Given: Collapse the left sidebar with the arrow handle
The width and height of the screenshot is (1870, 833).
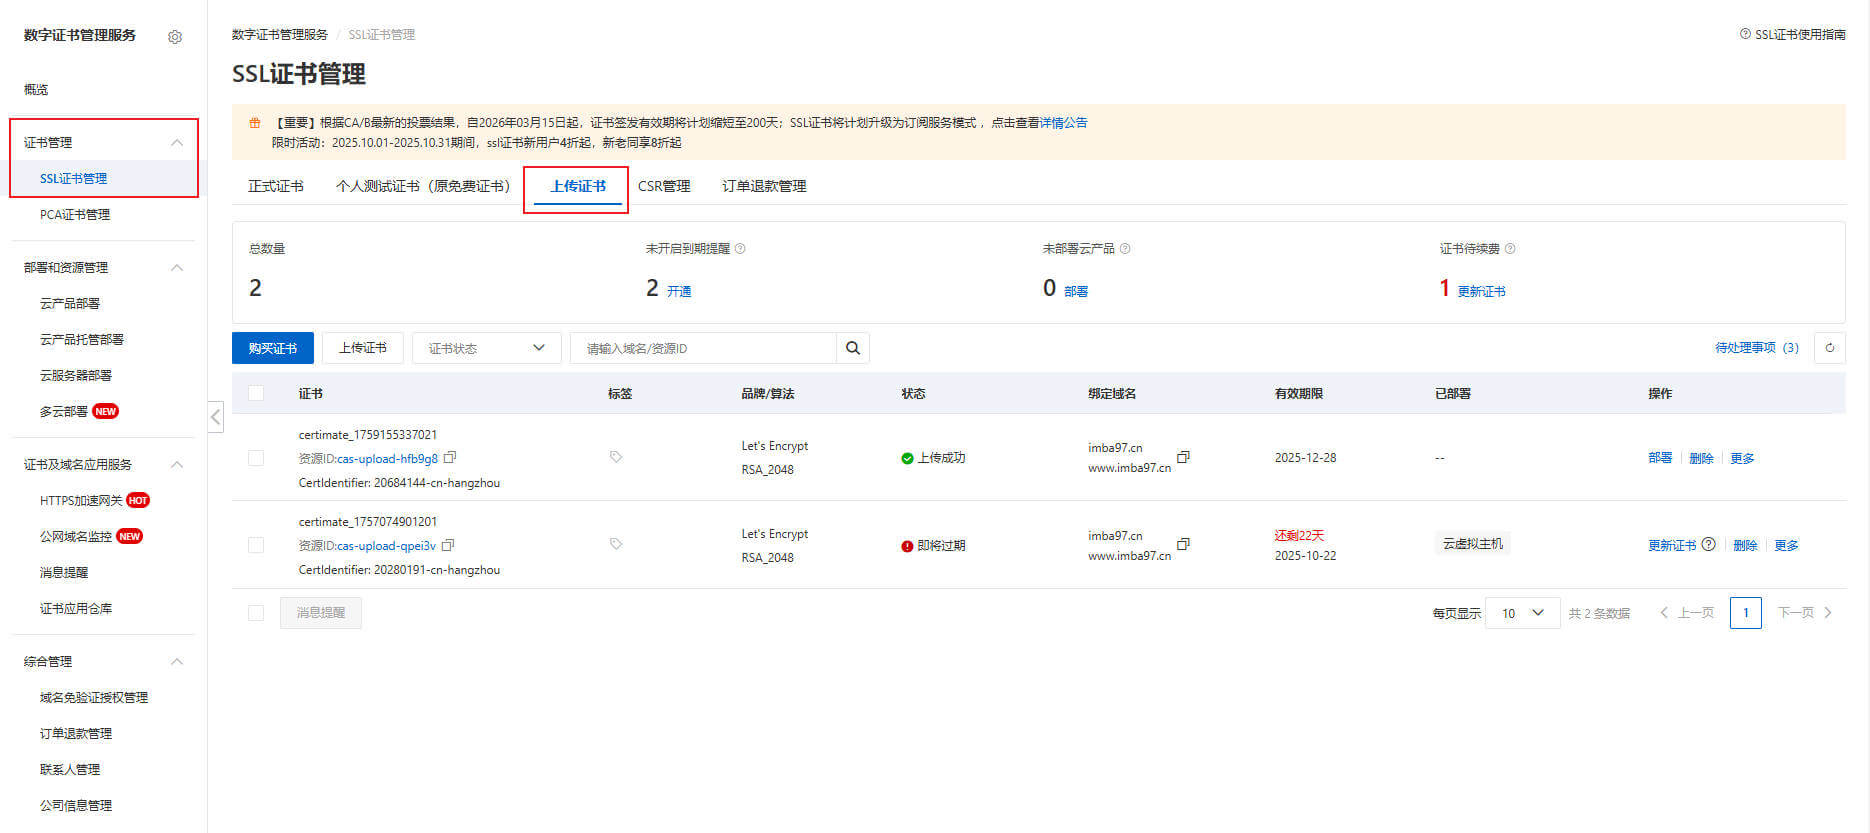Looking at the screenshot, I should click(216, 416).
